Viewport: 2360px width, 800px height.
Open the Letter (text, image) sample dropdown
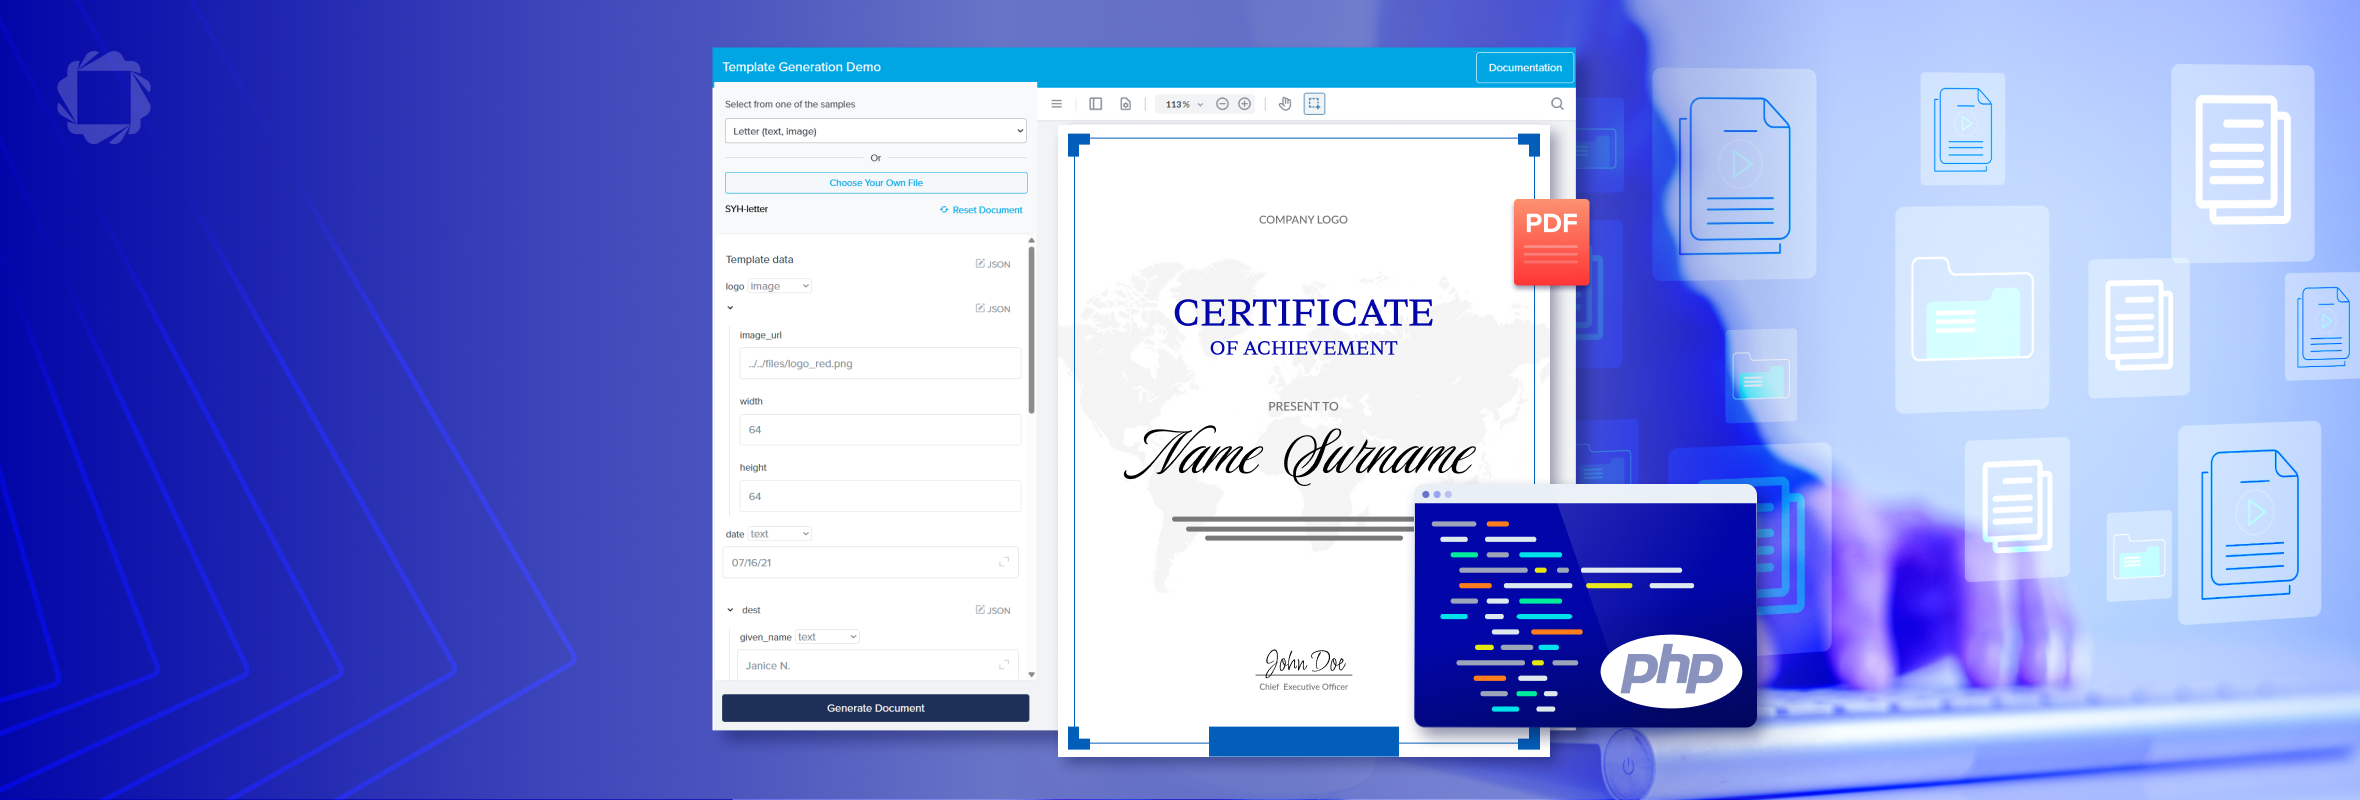tap(876, 131)
